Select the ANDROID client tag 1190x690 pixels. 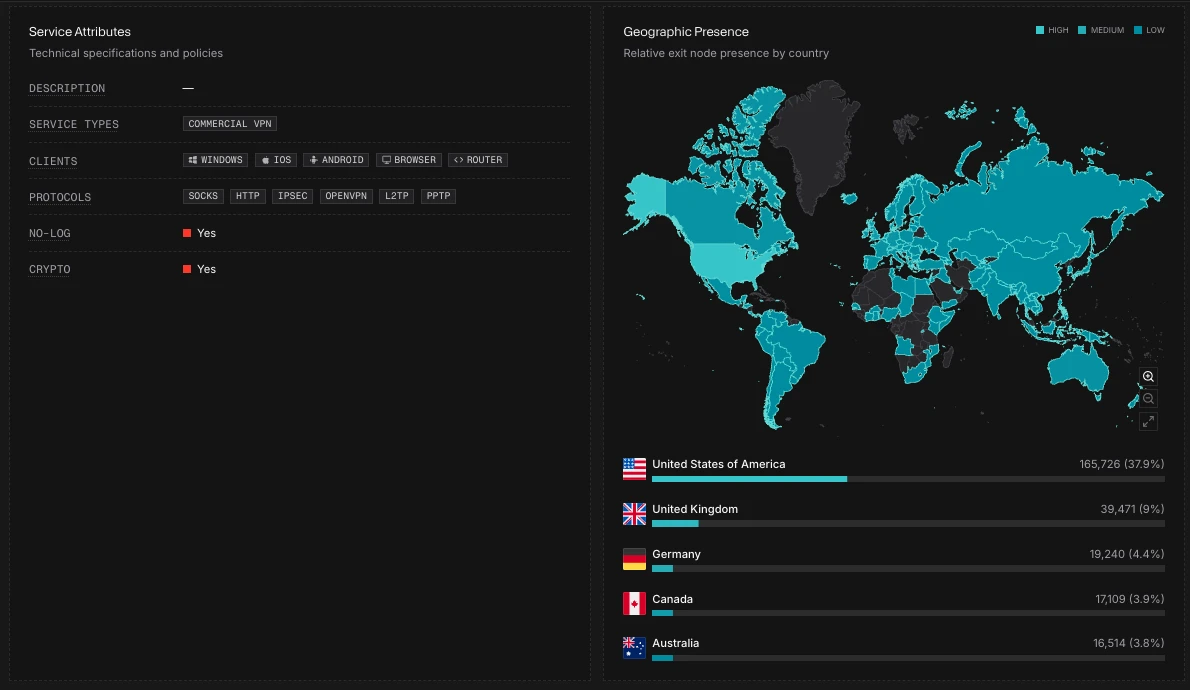tap(336, 160)
